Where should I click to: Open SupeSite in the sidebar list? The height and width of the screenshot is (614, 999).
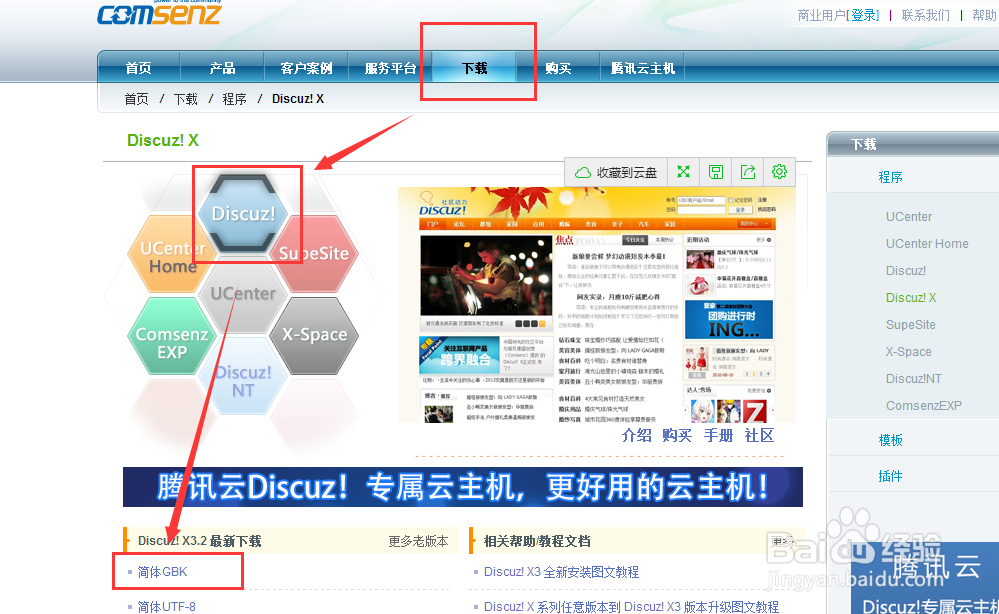(x=910, y=325)
